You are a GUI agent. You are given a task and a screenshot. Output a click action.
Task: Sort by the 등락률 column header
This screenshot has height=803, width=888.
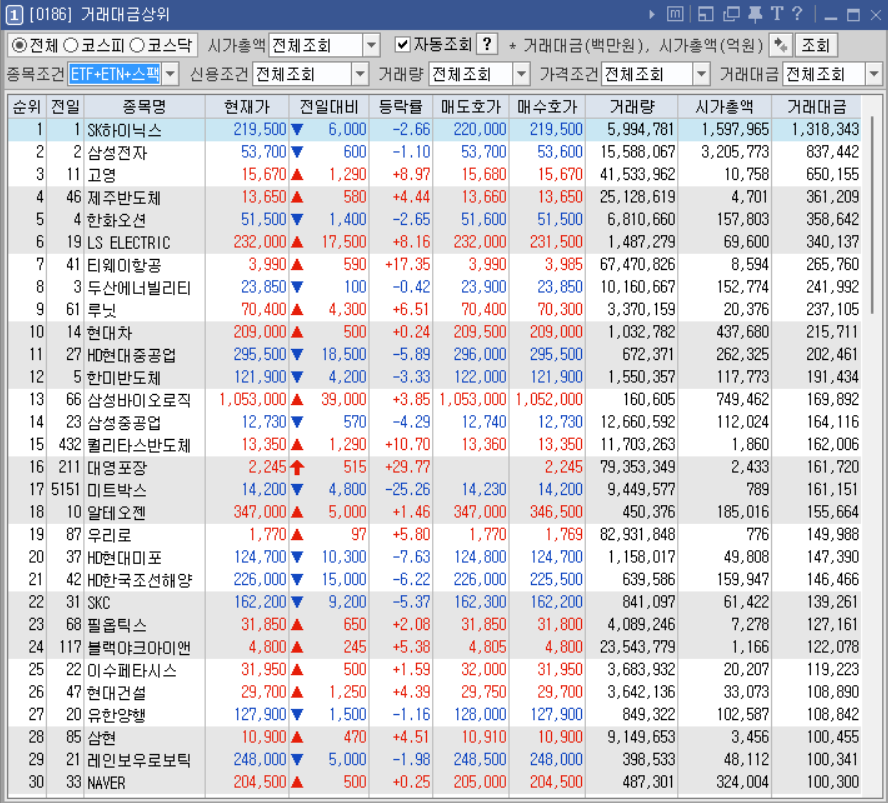(400, 106)
